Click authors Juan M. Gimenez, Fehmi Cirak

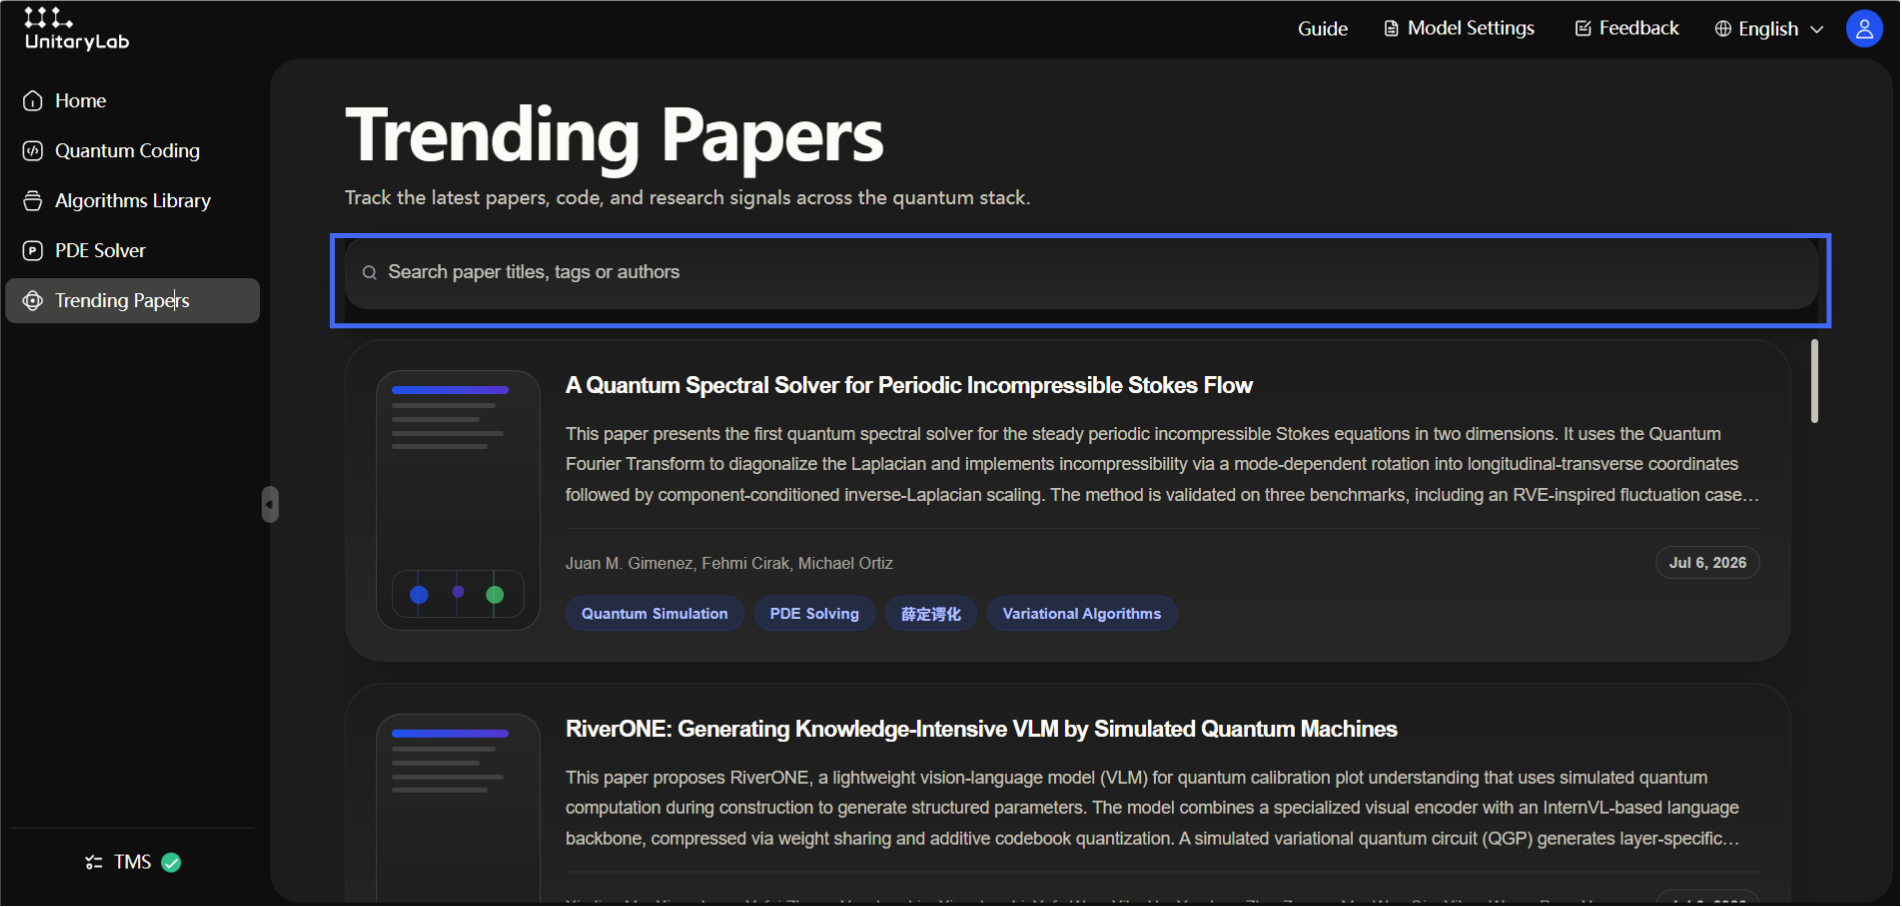point(729,564)
